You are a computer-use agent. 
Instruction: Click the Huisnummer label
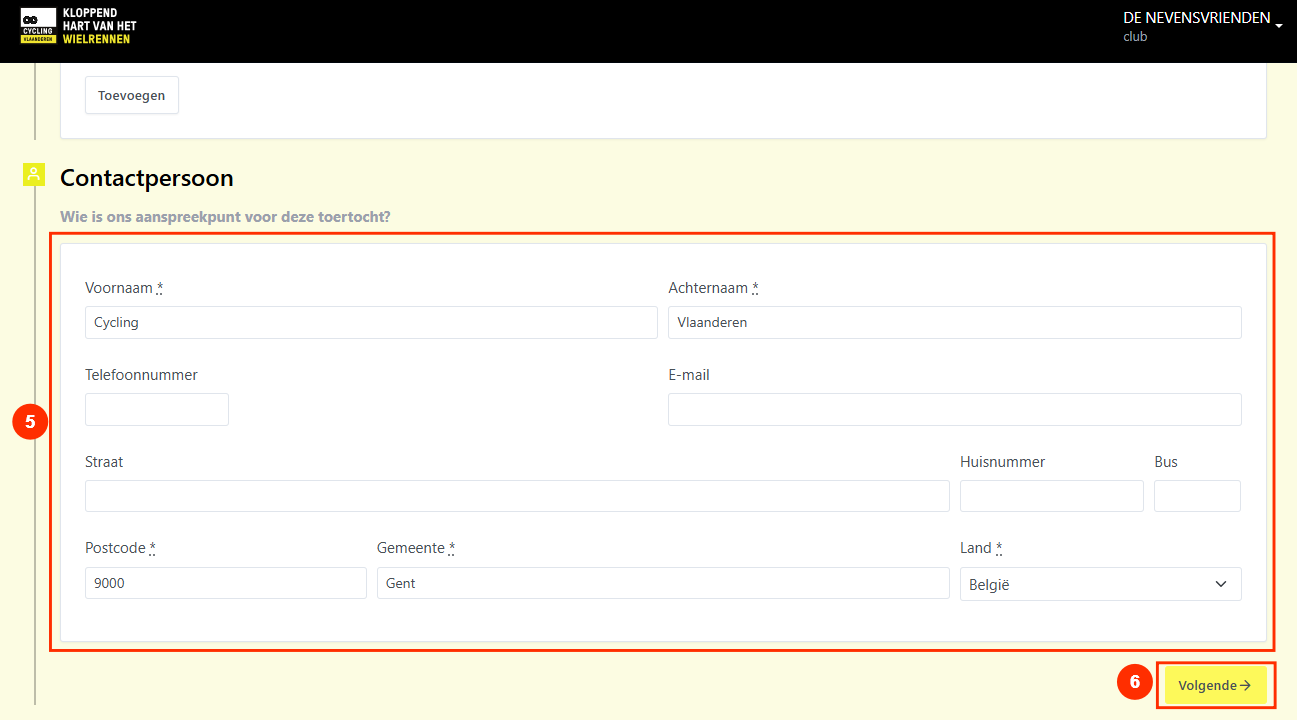click(x=1002, y=462)
